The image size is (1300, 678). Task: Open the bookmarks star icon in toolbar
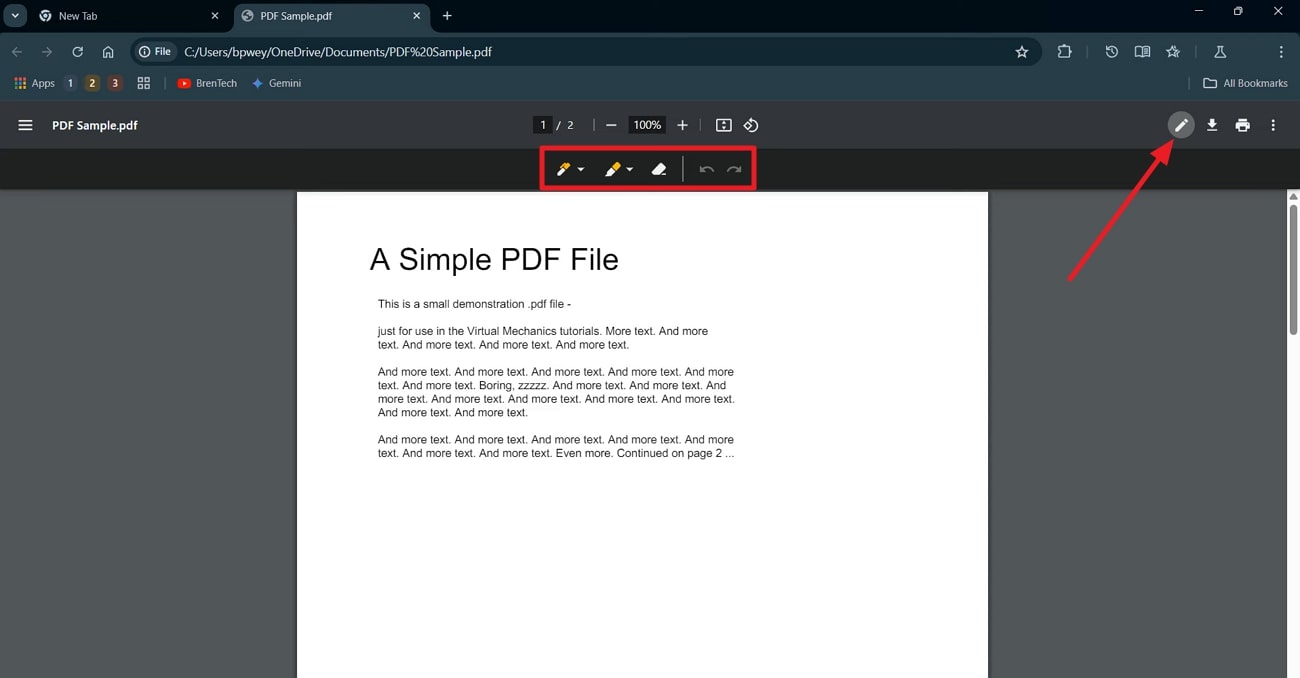(1173, 52)
